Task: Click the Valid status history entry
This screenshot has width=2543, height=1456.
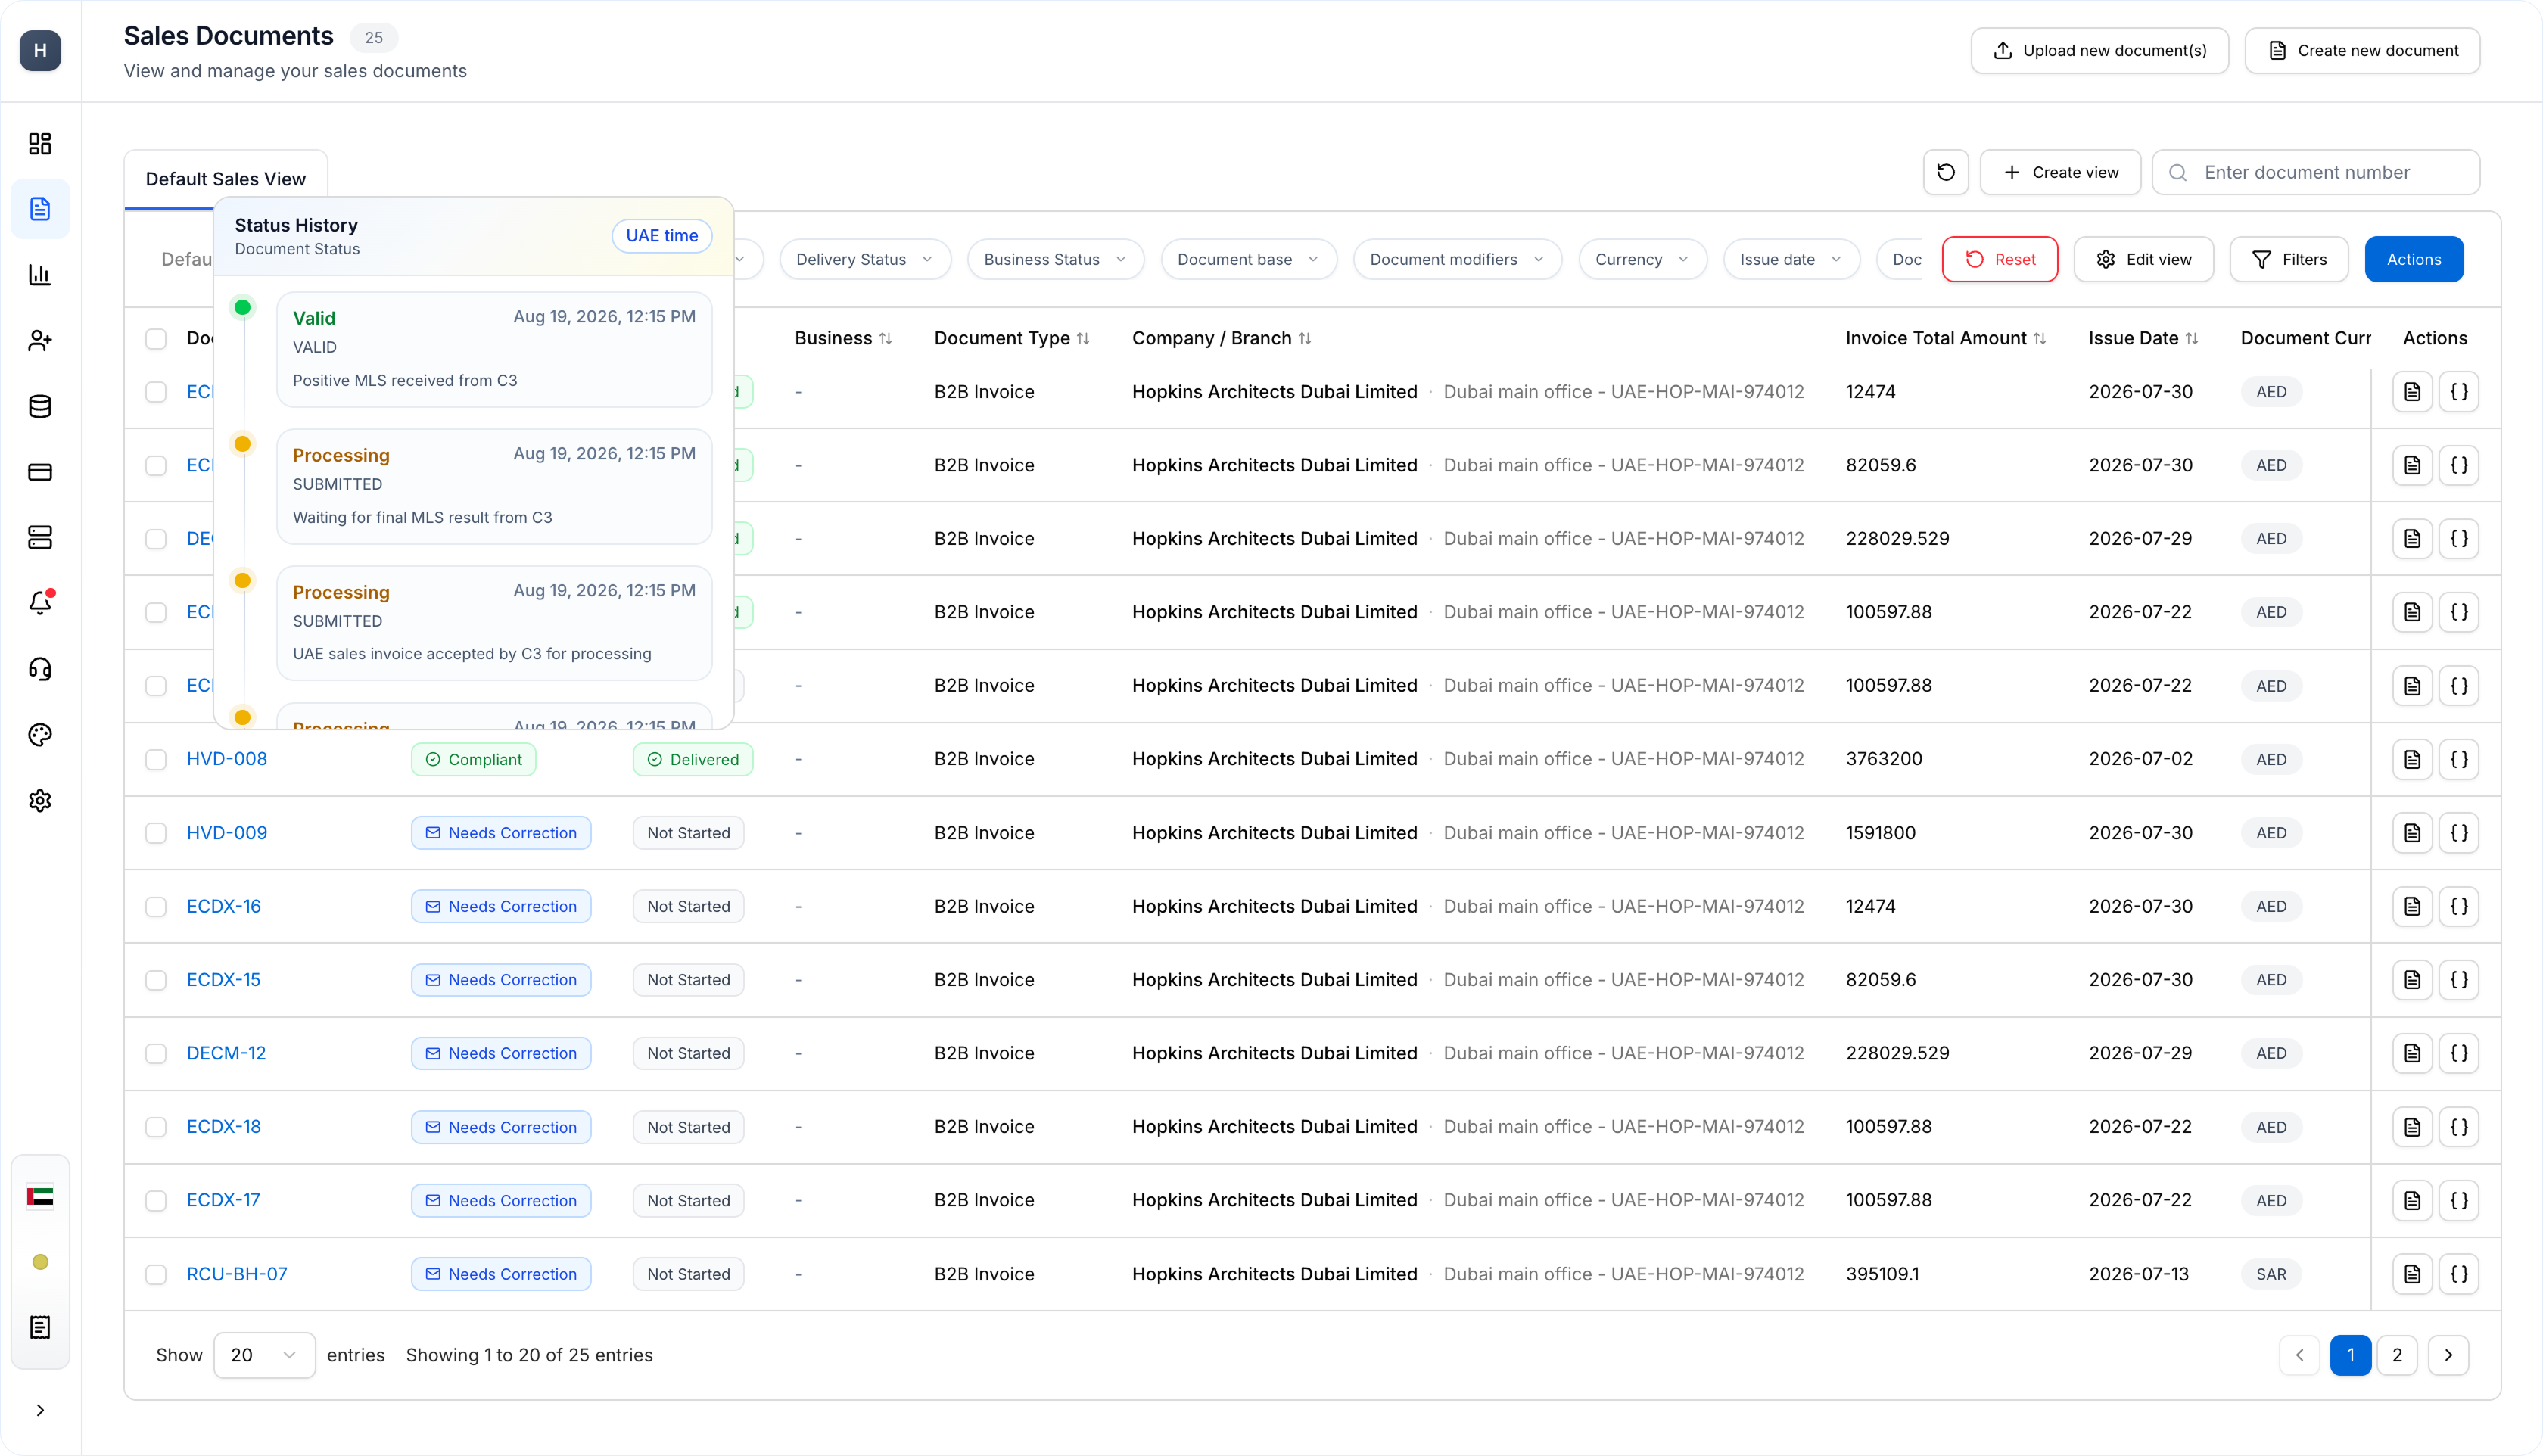Action: [x=494, y=349]
